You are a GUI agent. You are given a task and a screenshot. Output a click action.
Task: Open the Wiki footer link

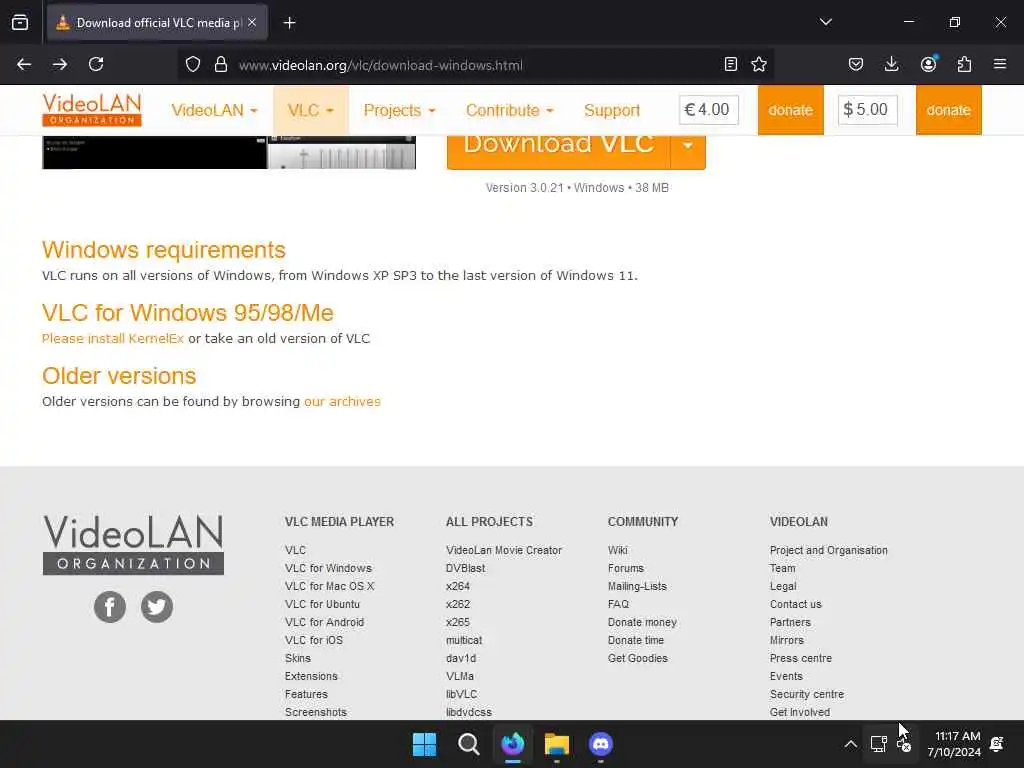tap(618, 551)
